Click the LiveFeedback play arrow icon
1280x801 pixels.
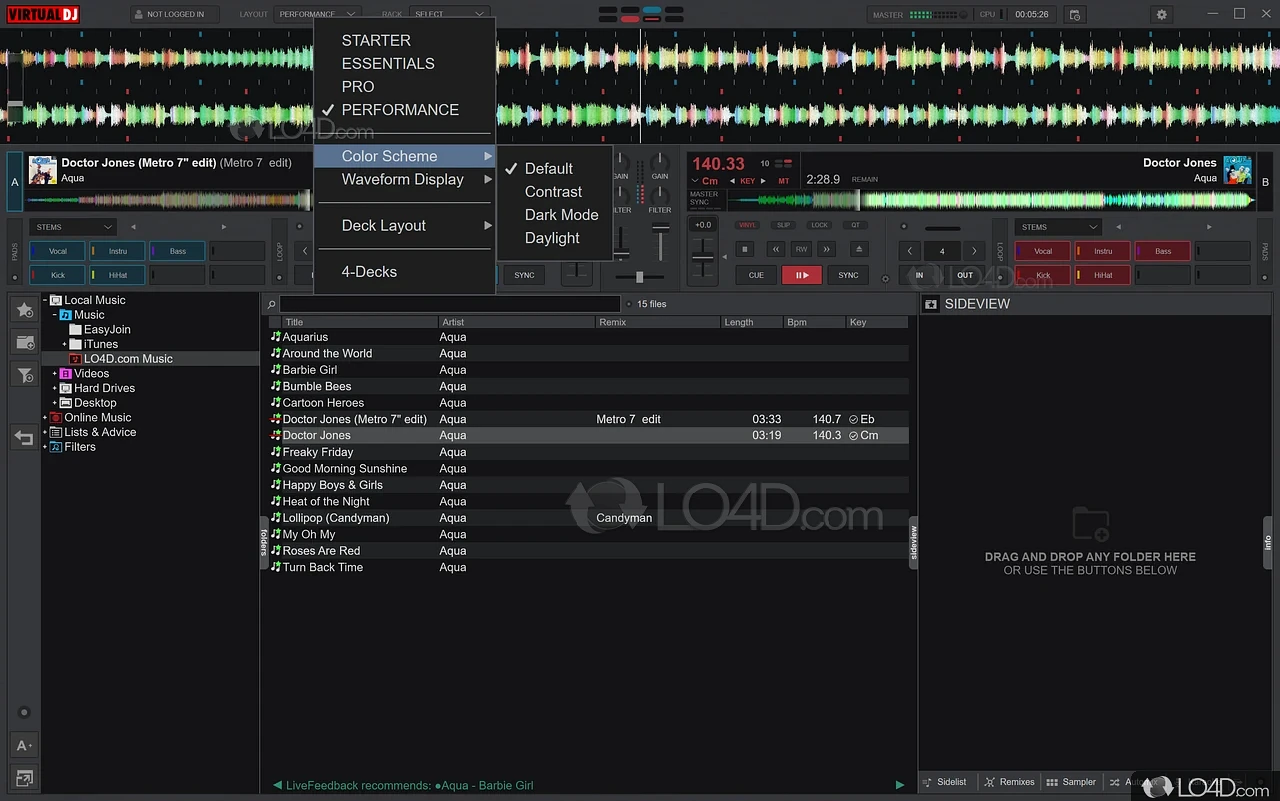900,785
